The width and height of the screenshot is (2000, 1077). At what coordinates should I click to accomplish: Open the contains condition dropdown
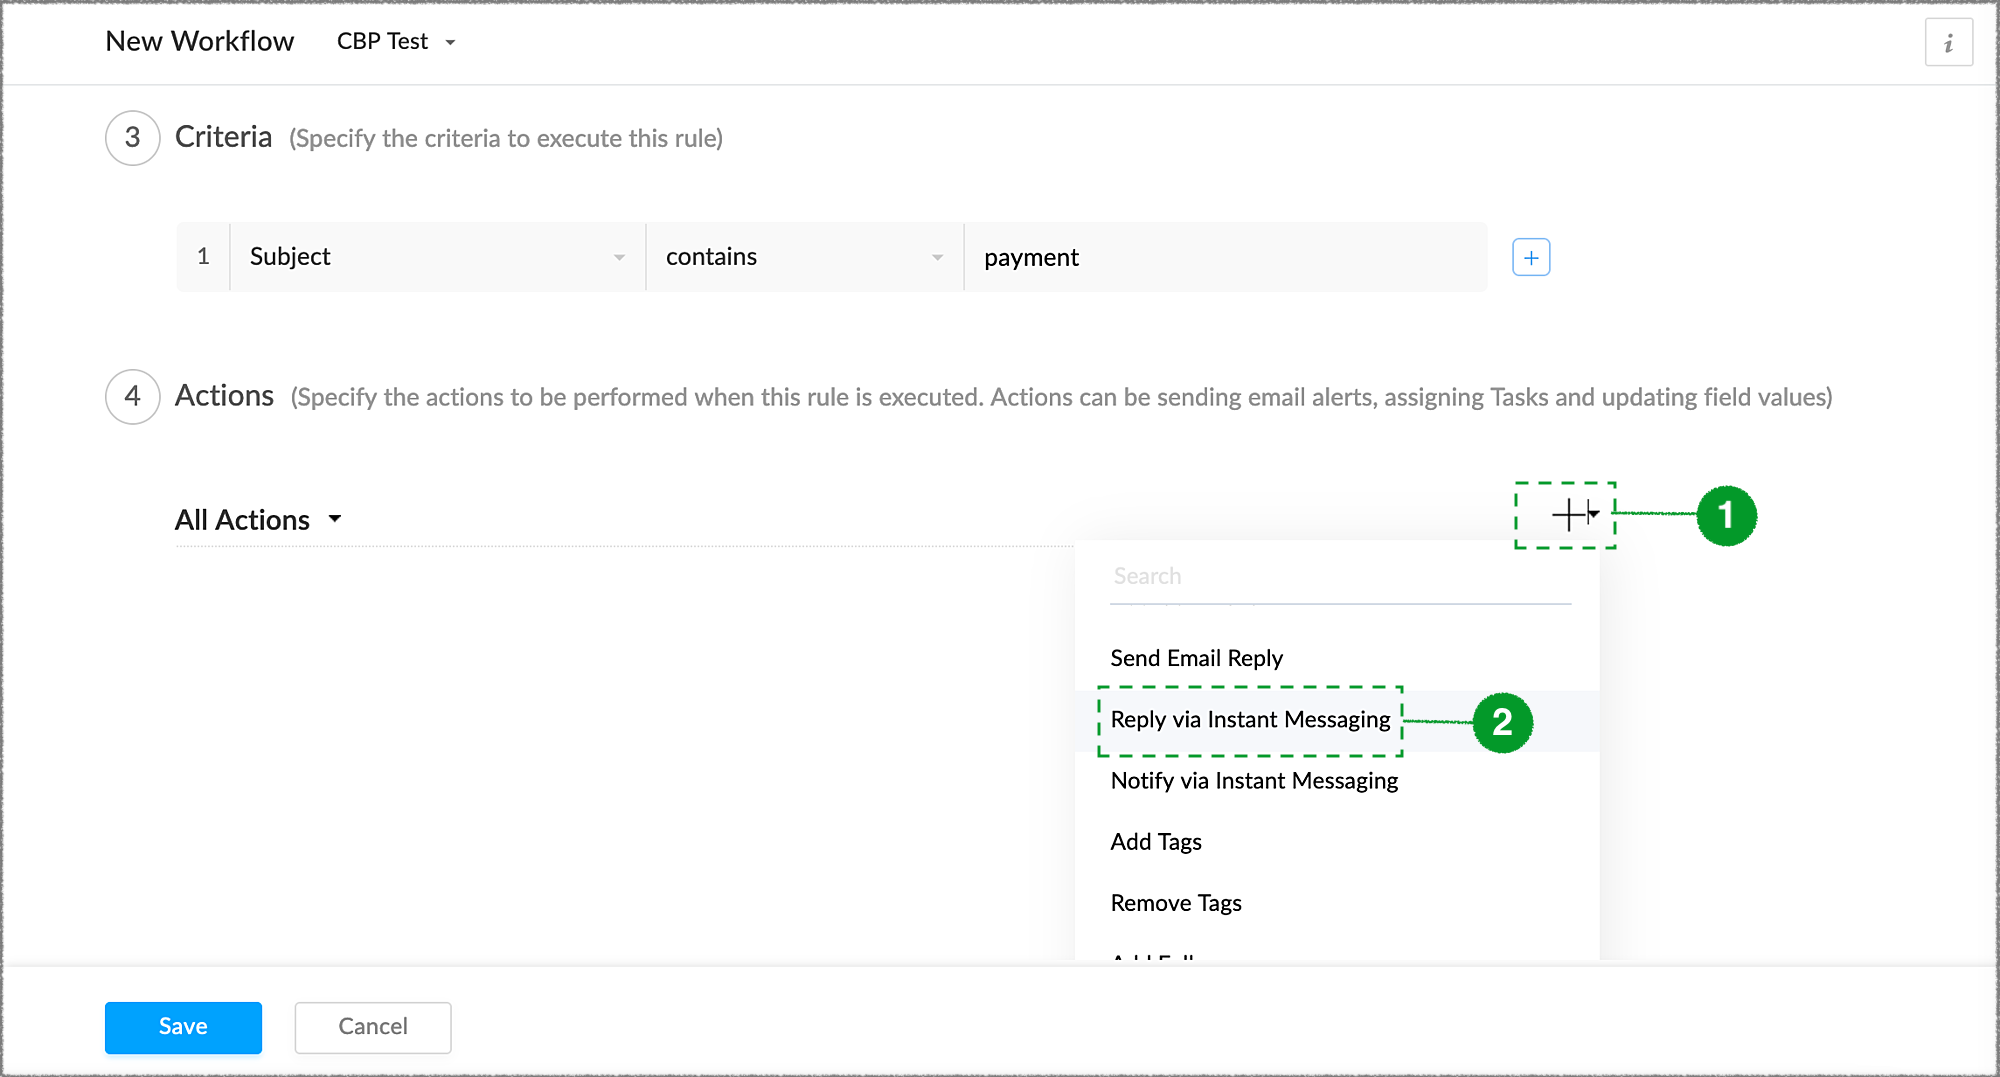tap(804, 257)
